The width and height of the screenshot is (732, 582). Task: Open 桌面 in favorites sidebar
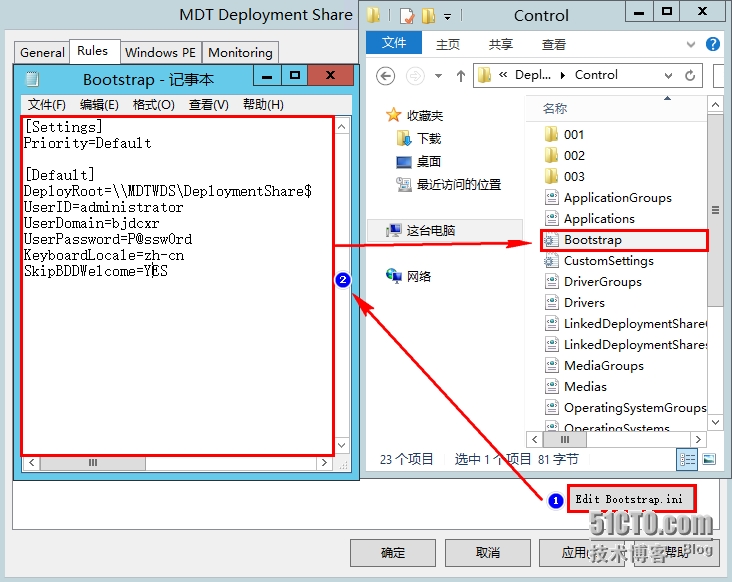coord(418,161)
